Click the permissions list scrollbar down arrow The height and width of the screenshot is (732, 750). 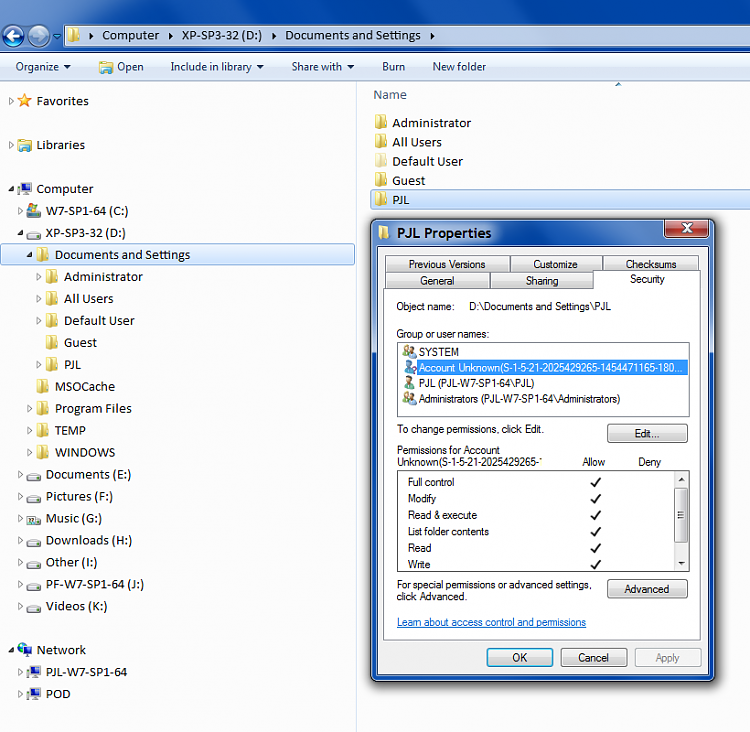click(x=682, y=563)
